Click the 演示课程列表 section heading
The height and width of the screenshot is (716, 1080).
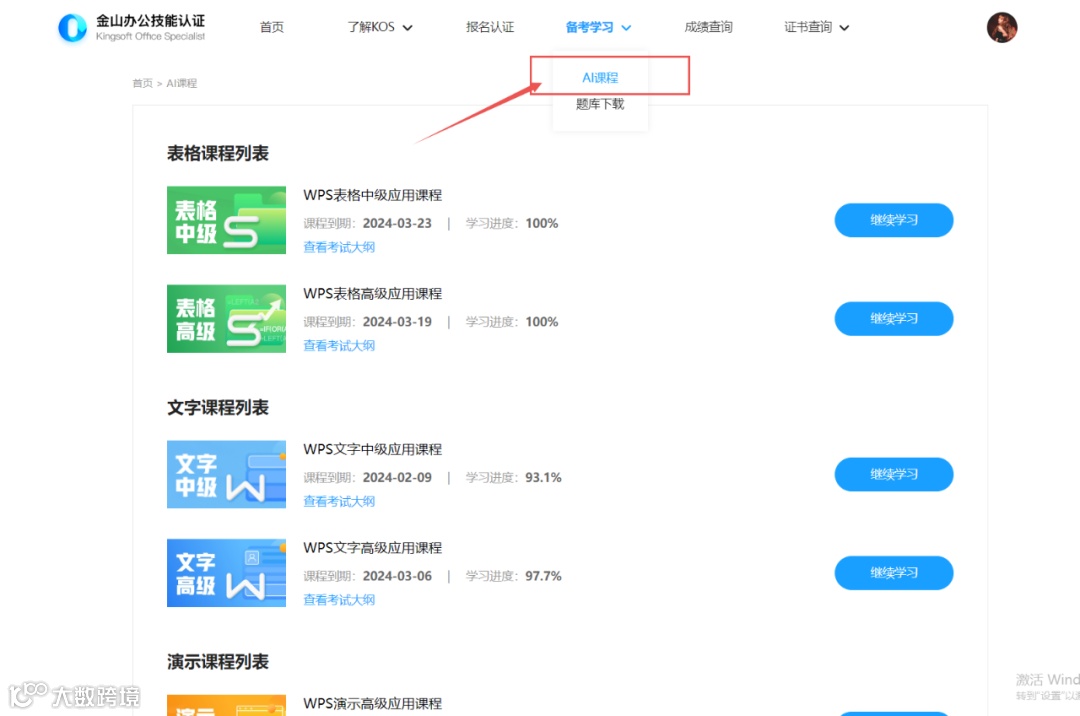click(x=218, y=662)
